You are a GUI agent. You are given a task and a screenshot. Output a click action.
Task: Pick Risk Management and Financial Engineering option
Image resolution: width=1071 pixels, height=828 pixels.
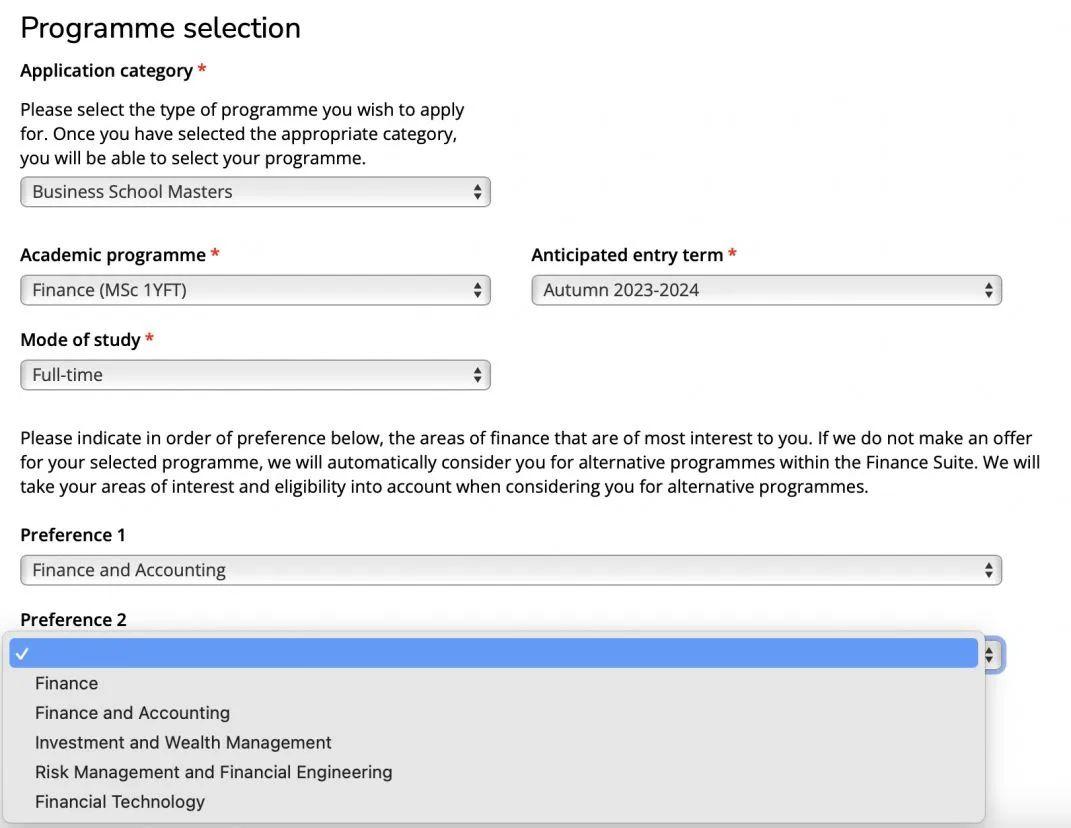213,772
